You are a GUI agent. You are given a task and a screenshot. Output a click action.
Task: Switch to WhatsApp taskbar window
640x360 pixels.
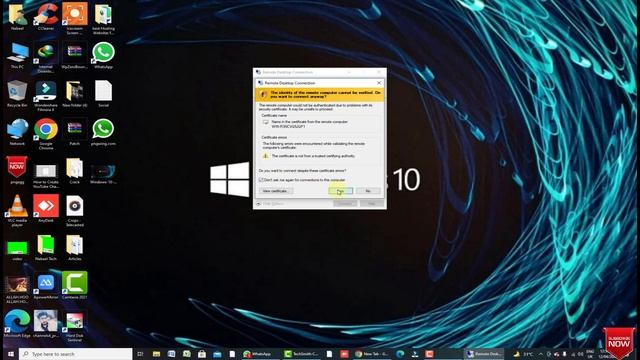(259, 354)
